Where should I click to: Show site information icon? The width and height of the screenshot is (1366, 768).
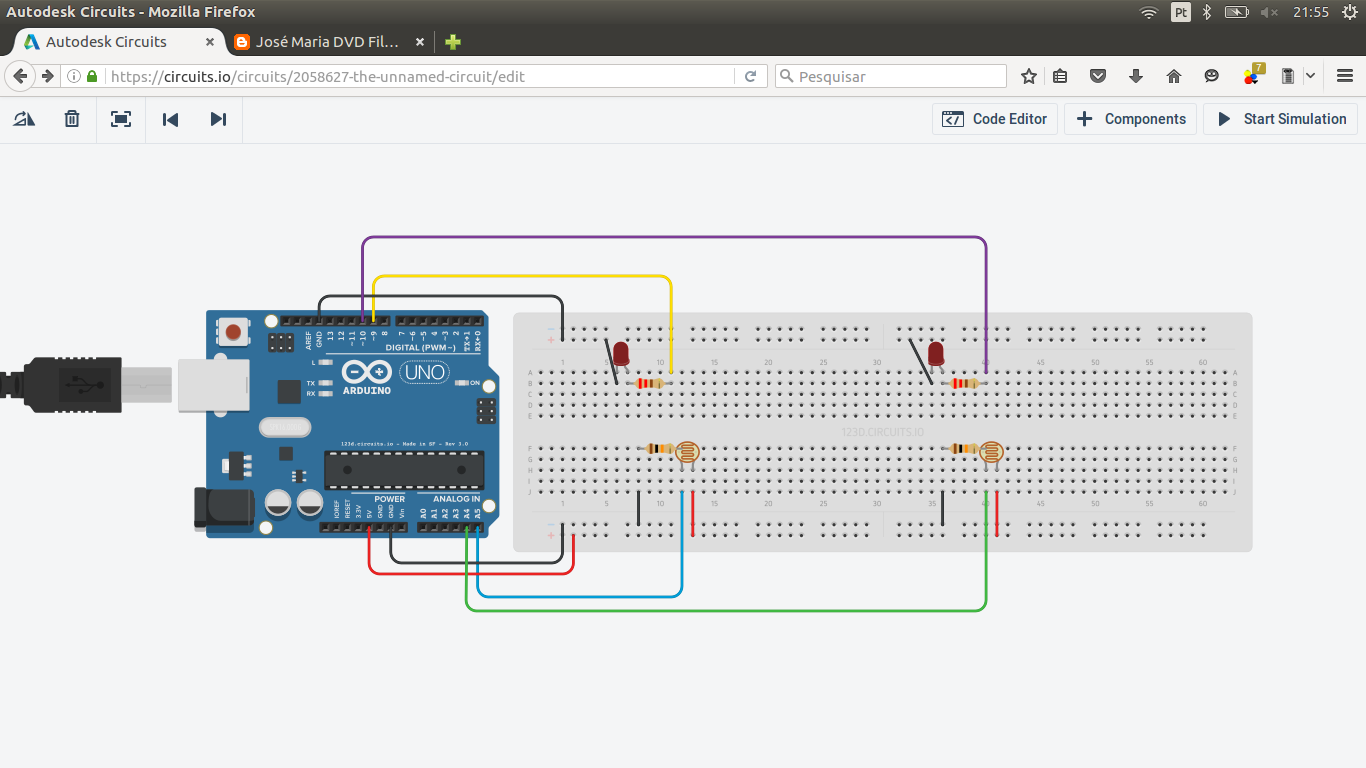click(74, 76)
